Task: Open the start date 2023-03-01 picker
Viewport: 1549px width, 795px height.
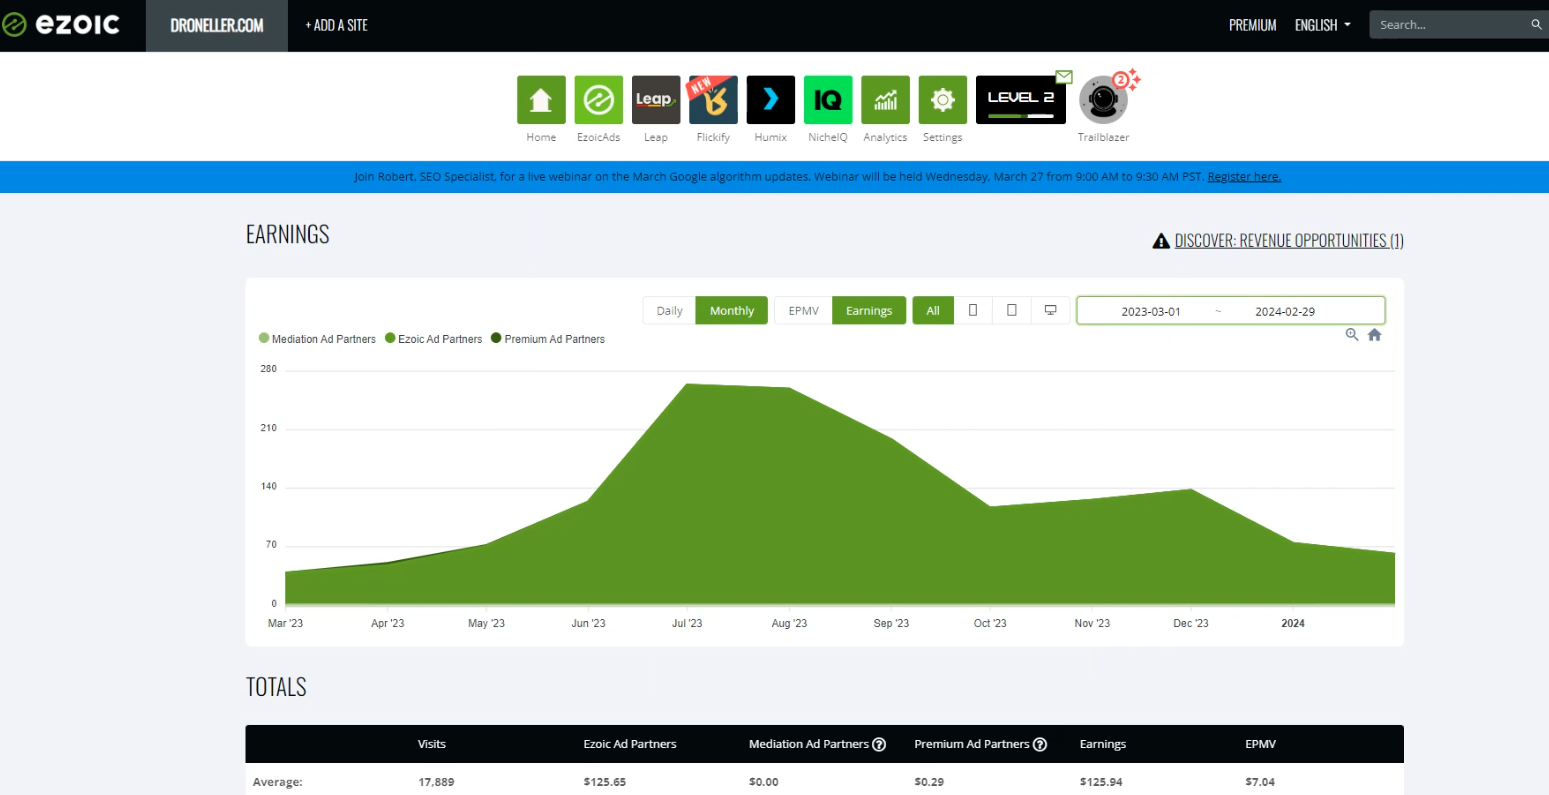Action: [x=1151, y=311]
